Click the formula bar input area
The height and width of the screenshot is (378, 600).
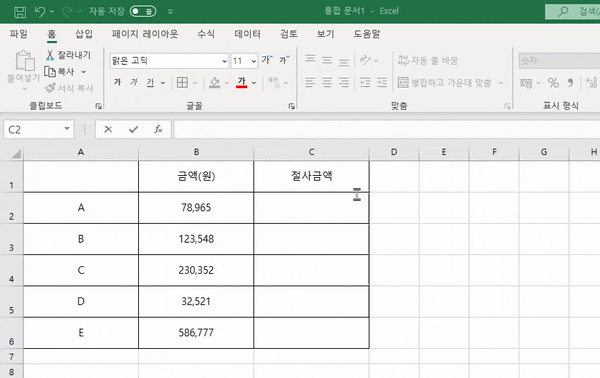[x=387, y=129]
